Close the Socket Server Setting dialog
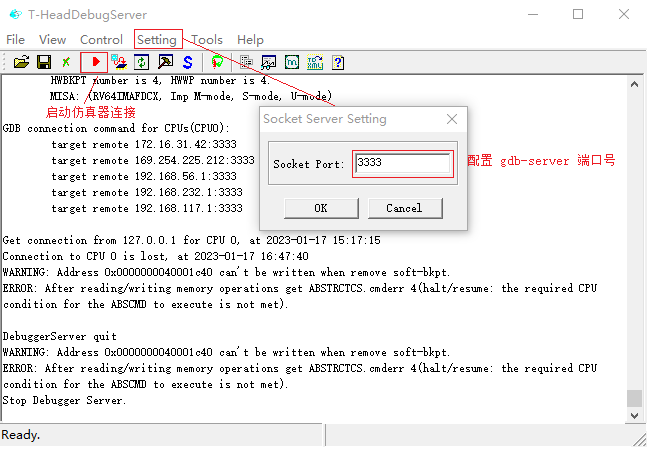The image size is (647, 450). 452,119
